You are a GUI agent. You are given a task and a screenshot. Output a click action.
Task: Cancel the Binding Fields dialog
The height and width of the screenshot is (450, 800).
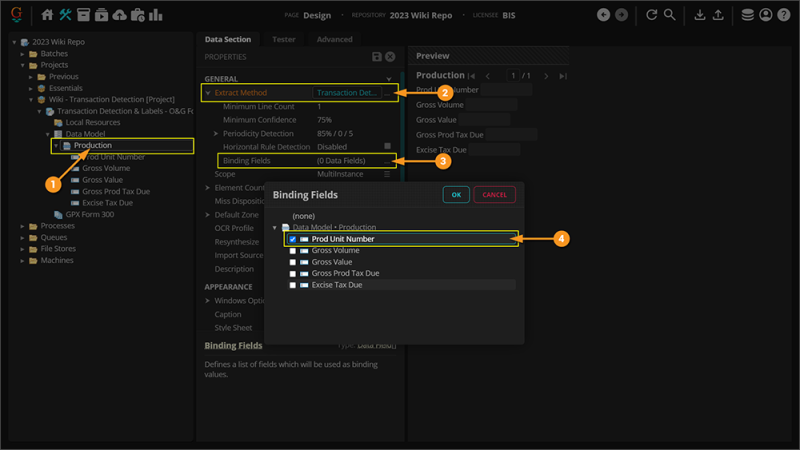494,194
